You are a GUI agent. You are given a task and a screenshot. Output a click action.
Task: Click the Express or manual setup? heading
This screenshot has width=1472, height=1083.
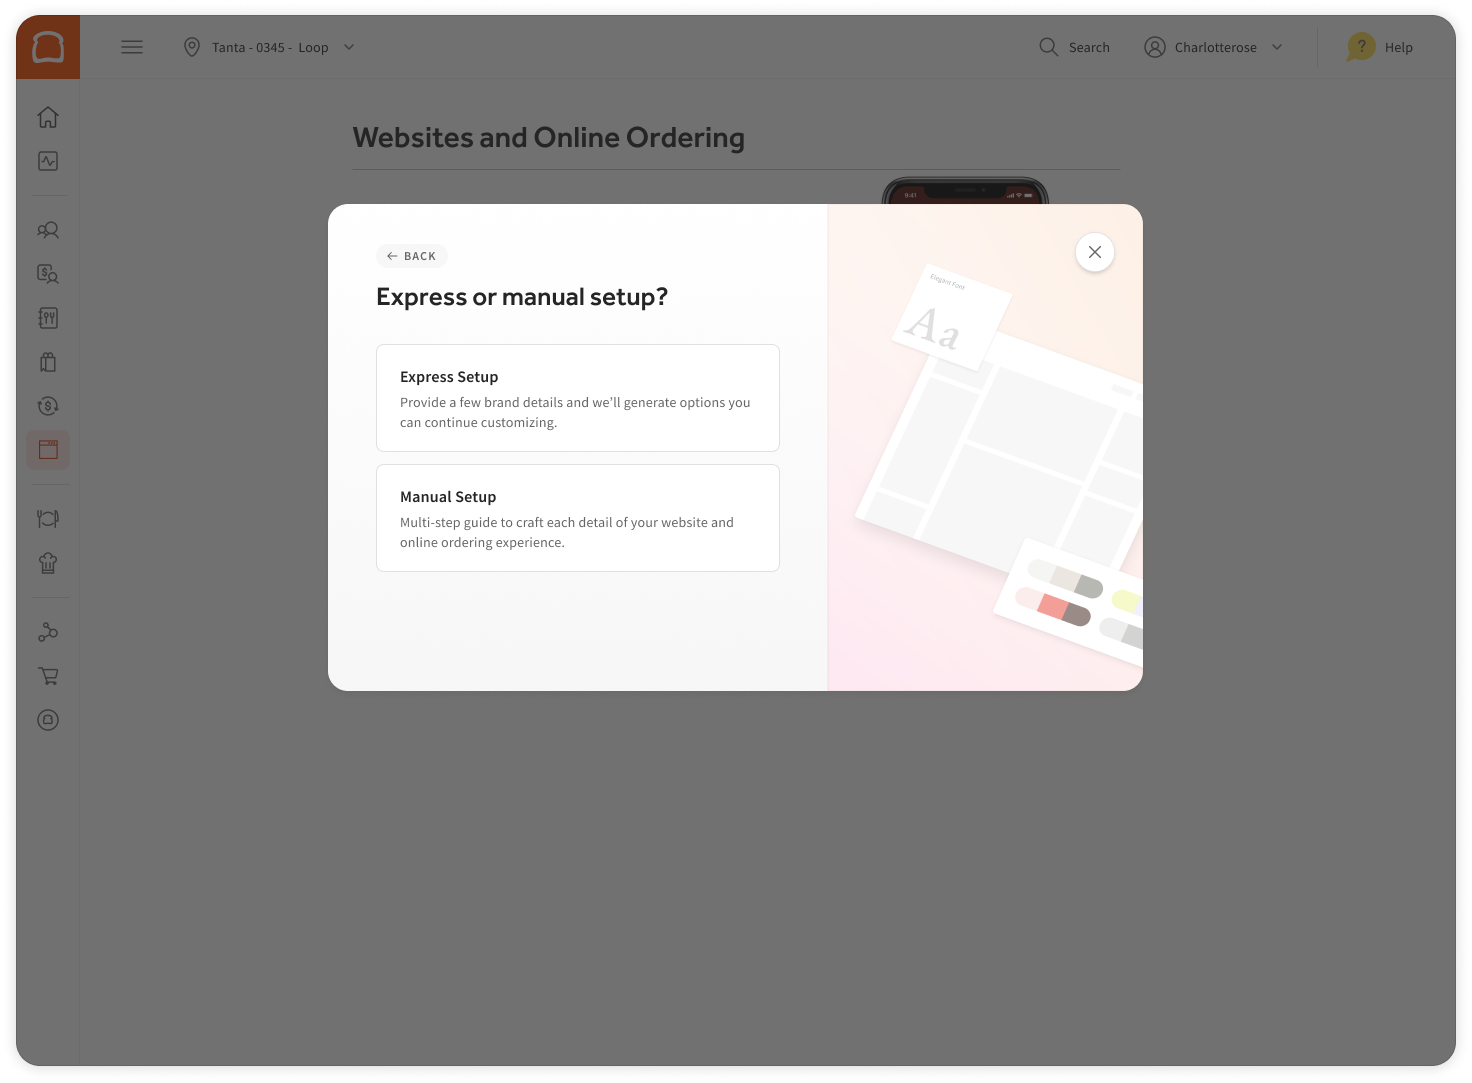[522, 297]
